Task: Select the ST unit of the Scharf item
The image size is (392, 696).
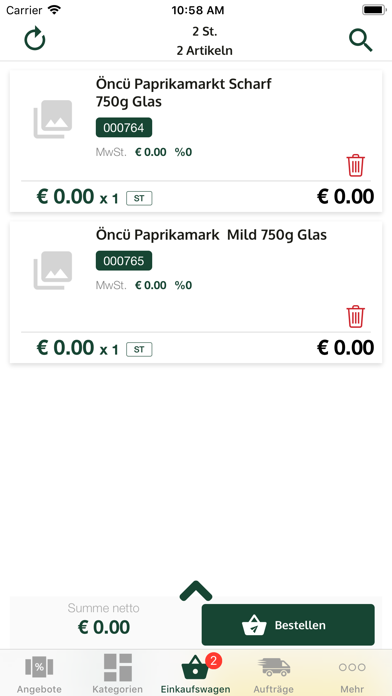Action: 139,198
